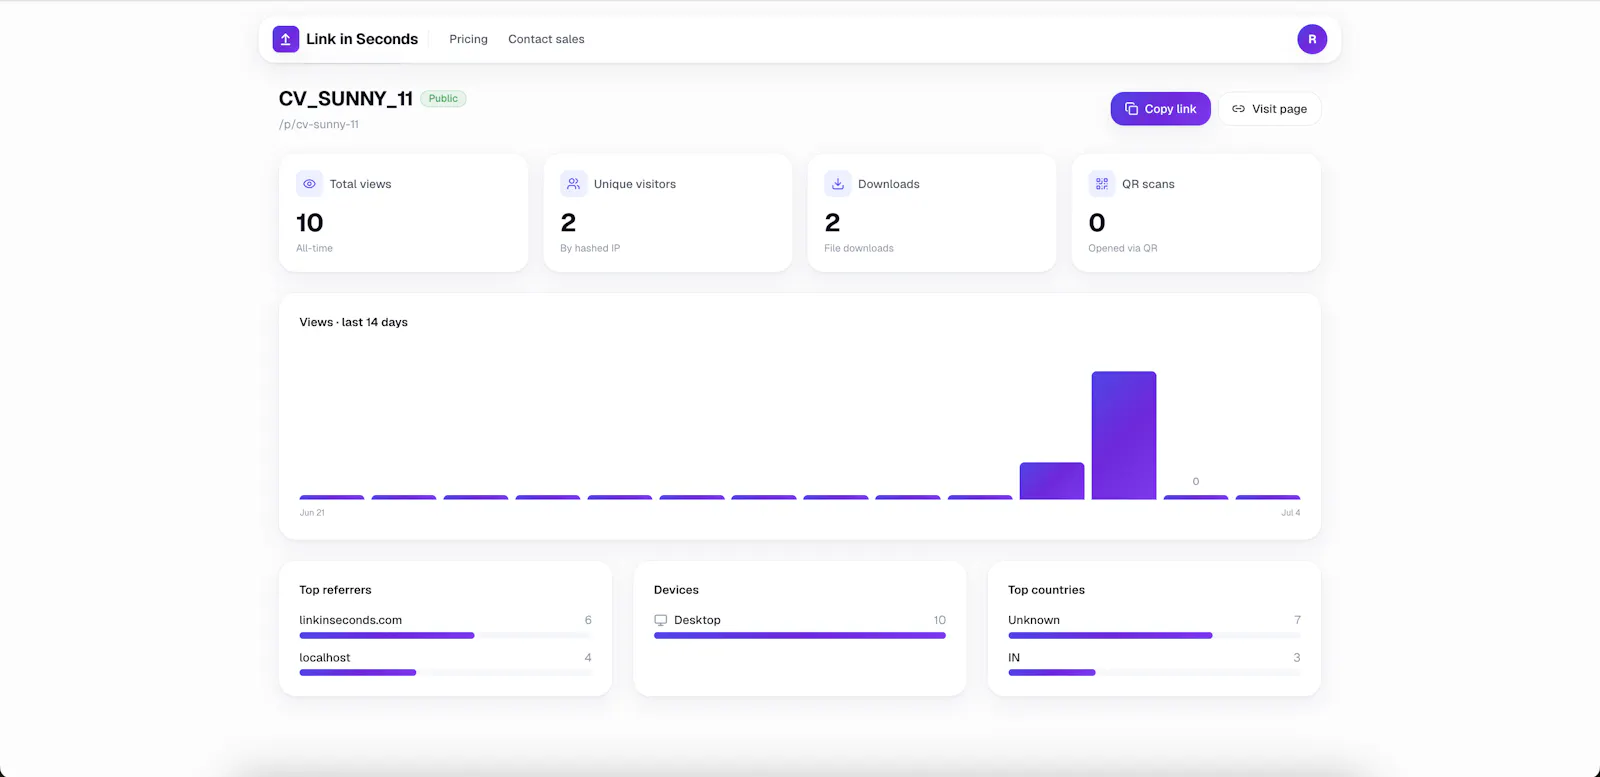Click the download icon on Downloads card
Viewport: 1600px width, 777px height.
[837, 184]
